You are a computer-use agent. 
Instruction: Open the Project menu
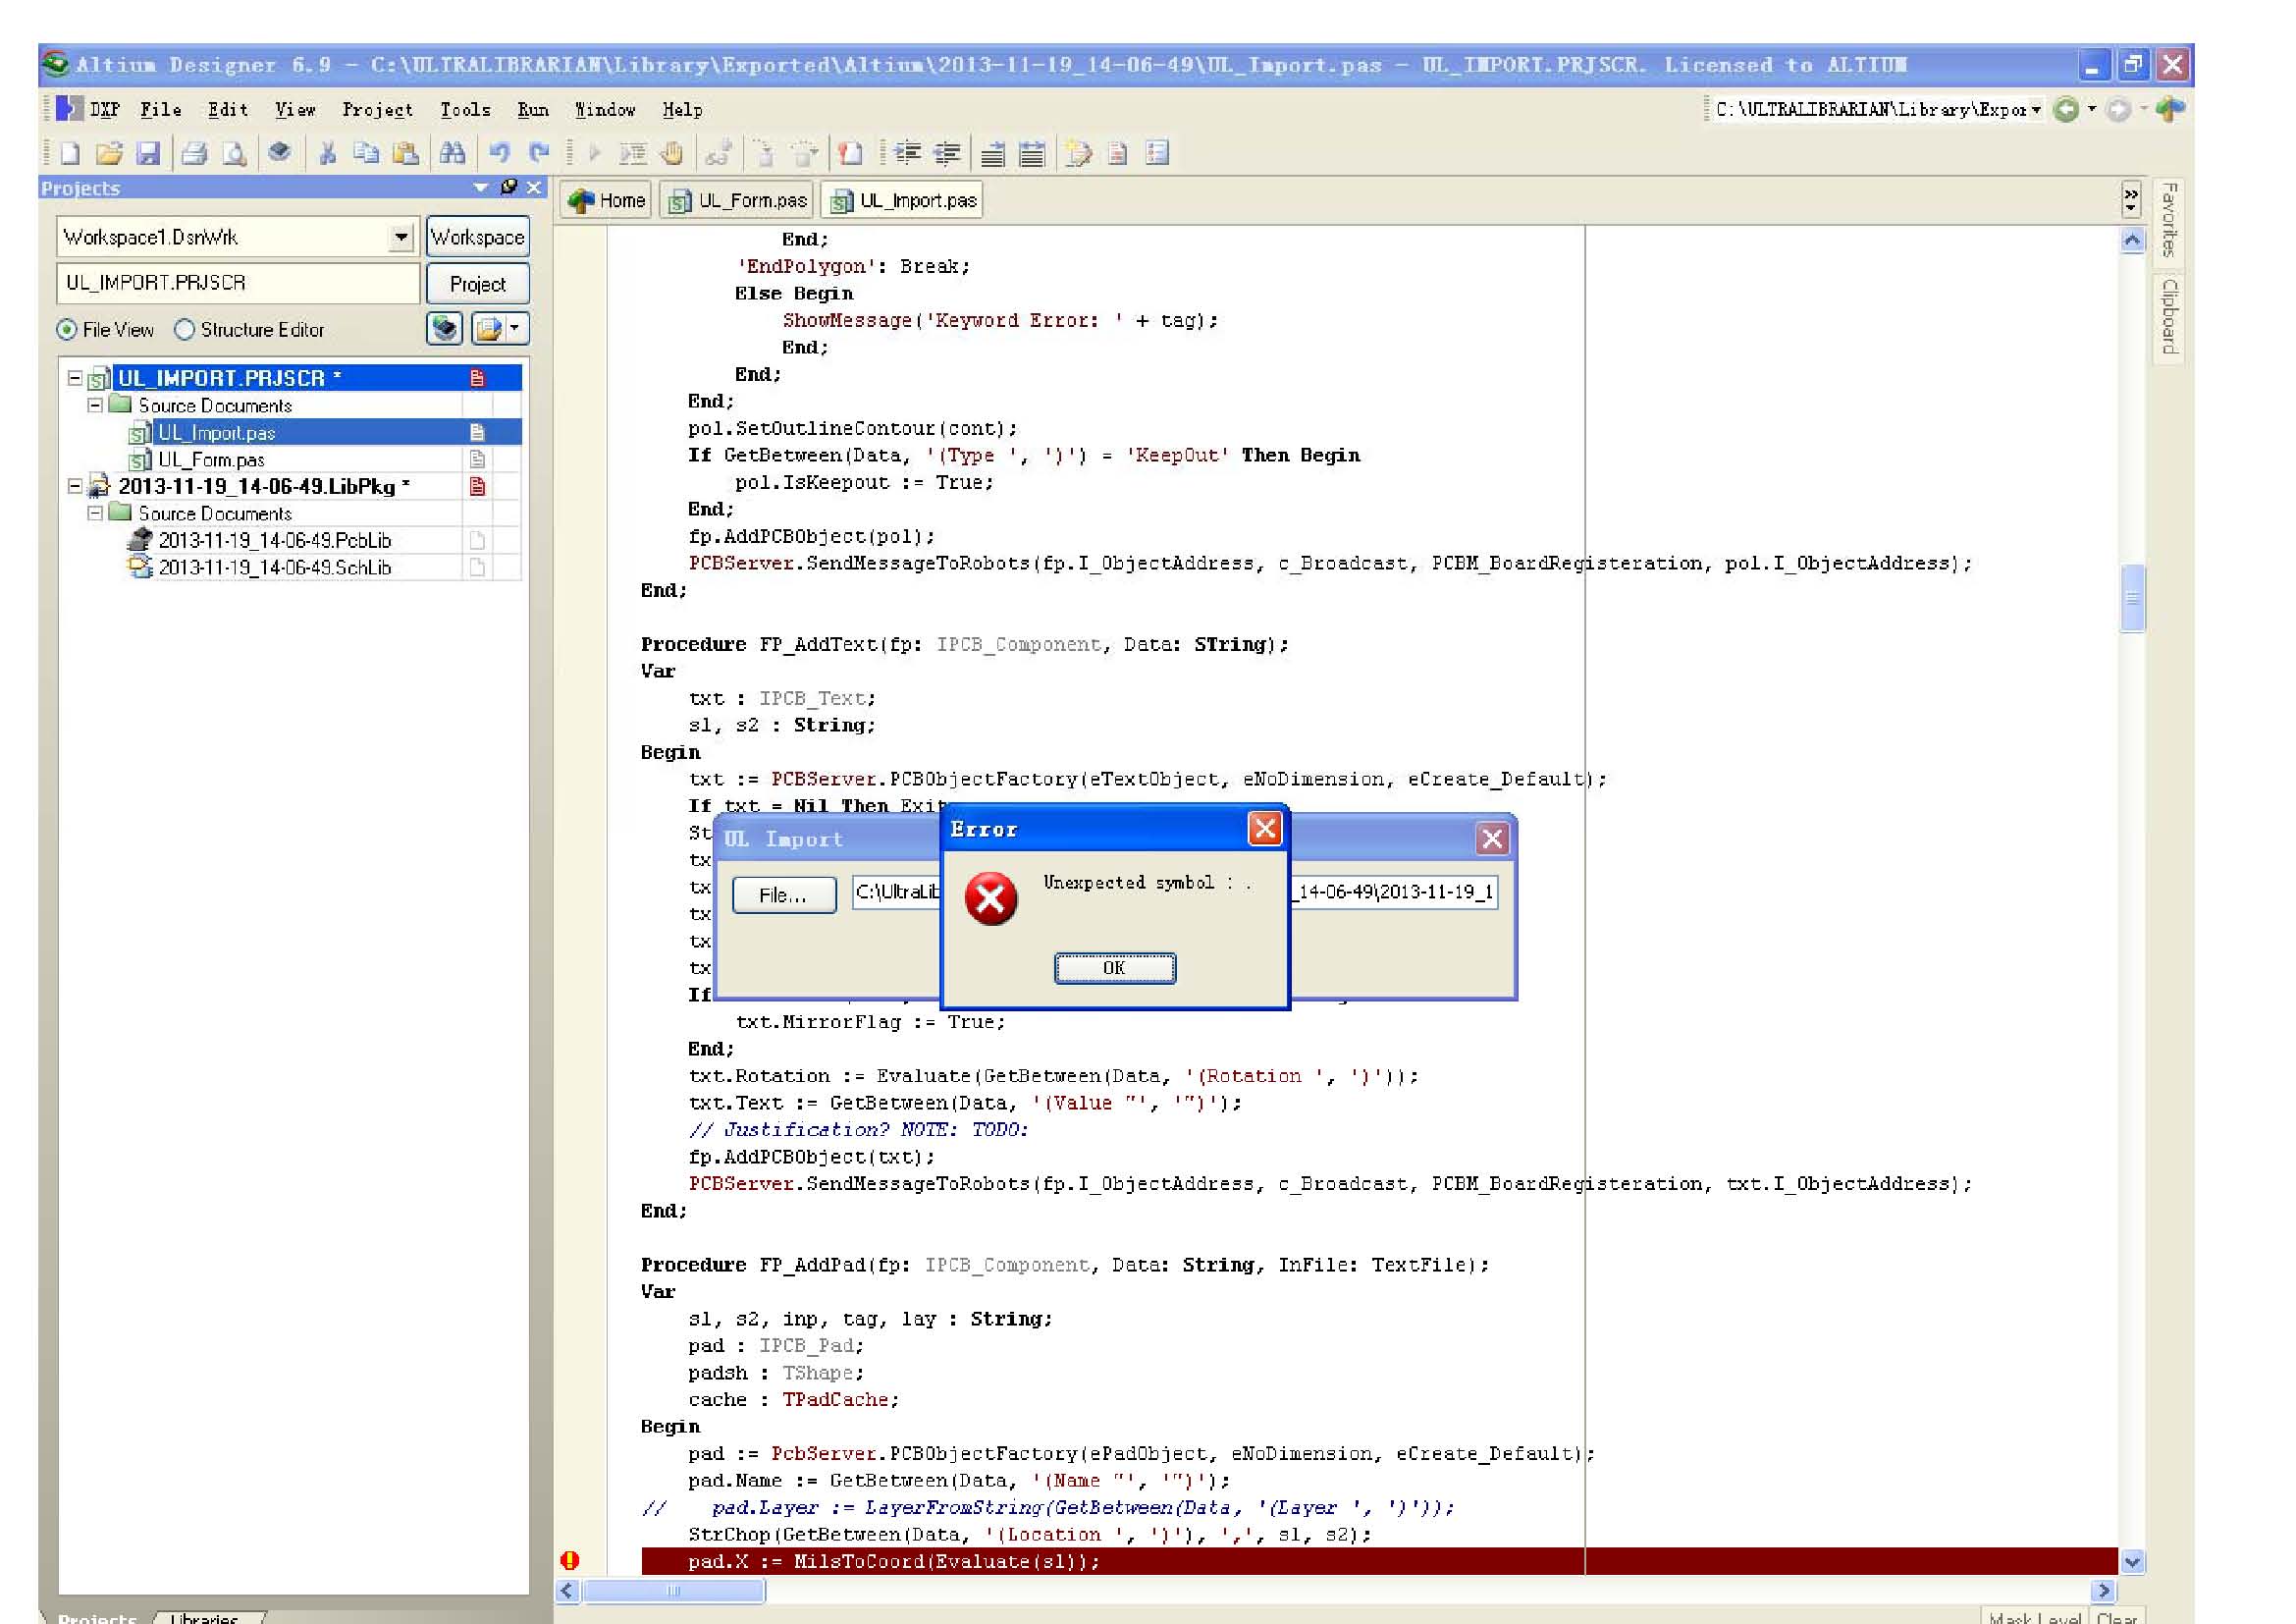(x=377, y=110)
